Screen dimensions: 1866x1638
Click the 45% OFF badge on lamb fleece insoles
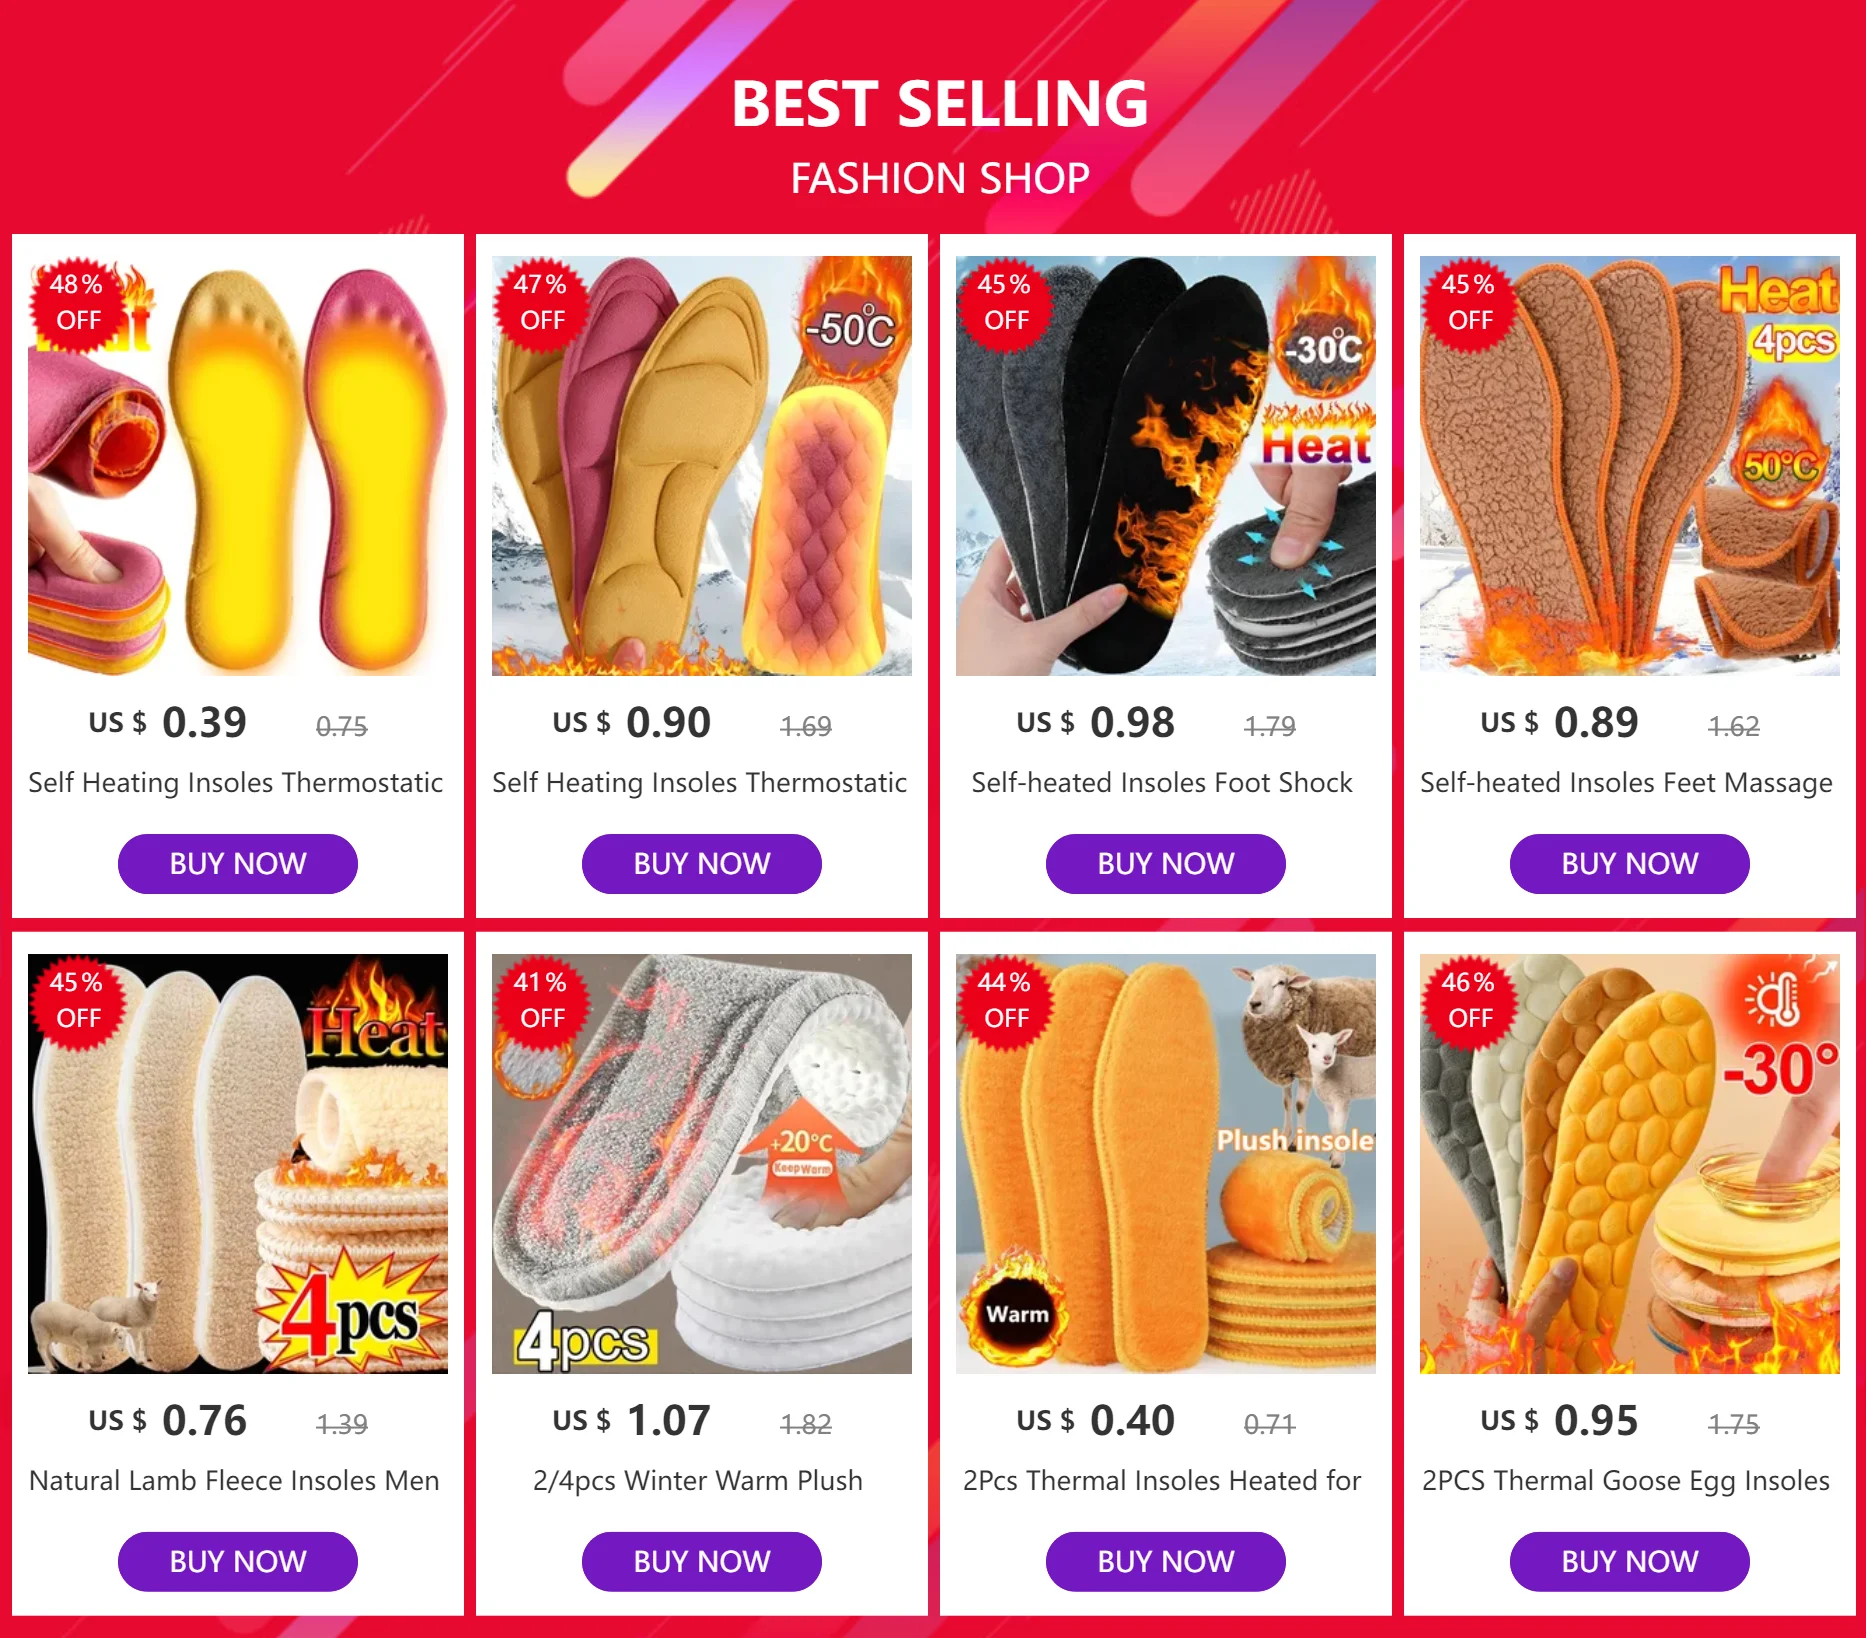(x=77, y=1001)
